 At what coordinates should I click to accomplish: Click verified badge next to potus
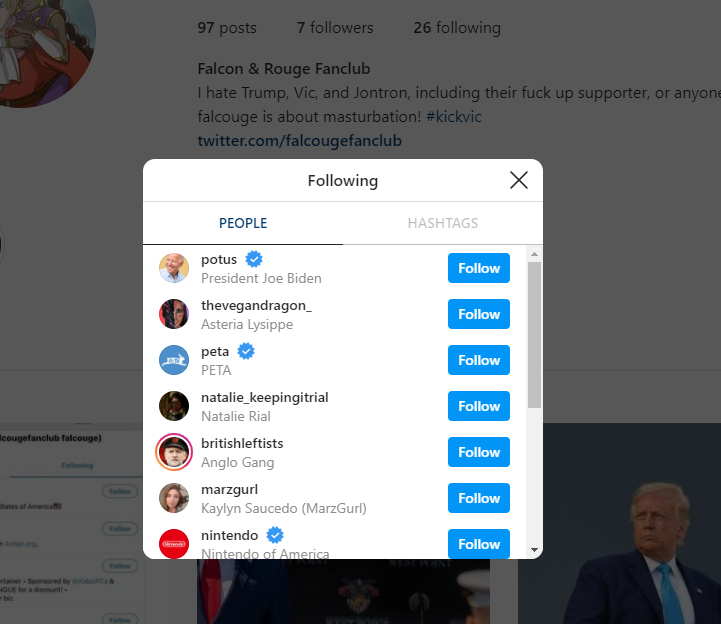(x=254, y=259)
